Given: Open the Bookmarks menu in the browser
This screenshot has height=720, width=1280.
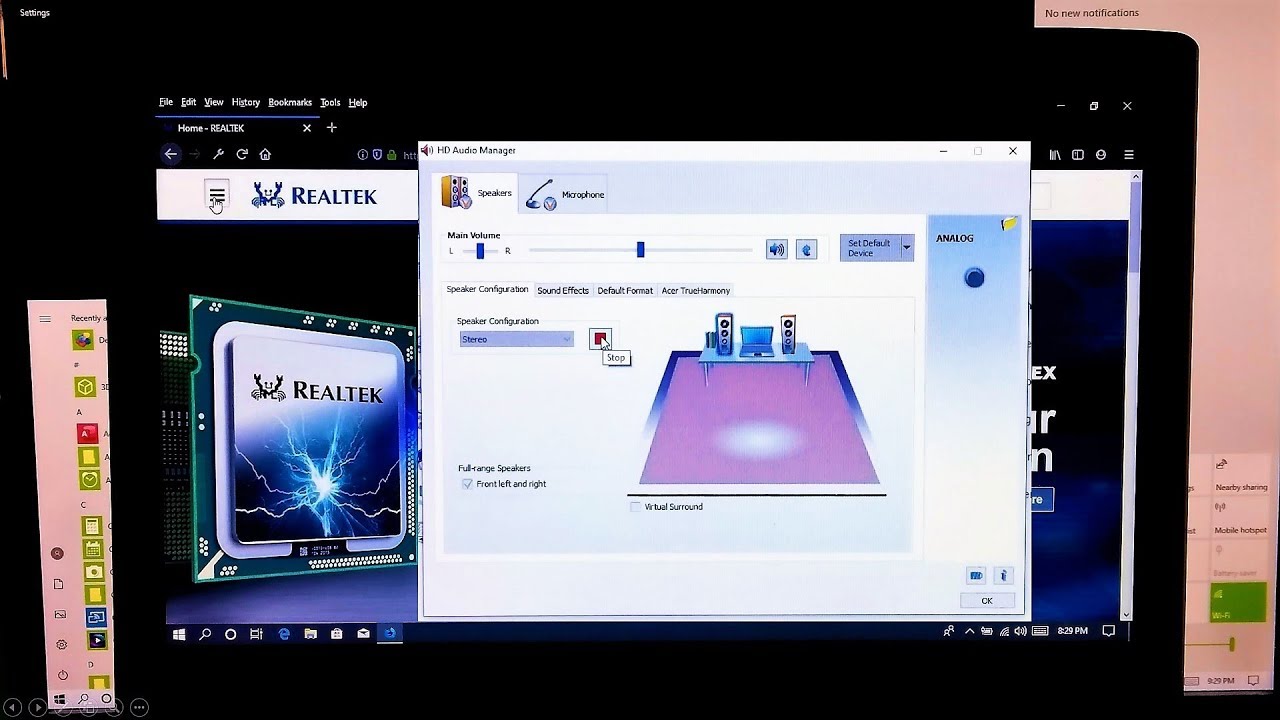Looking at the screenshot, I should 290,102.
